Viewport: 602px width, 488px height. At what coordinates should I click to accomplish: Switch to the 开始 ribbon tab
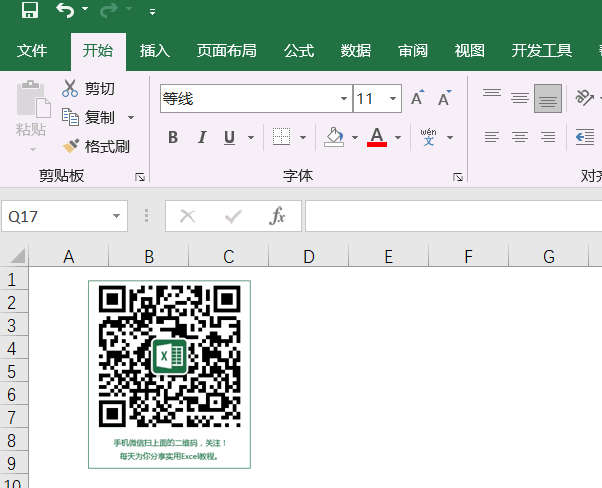98,51
